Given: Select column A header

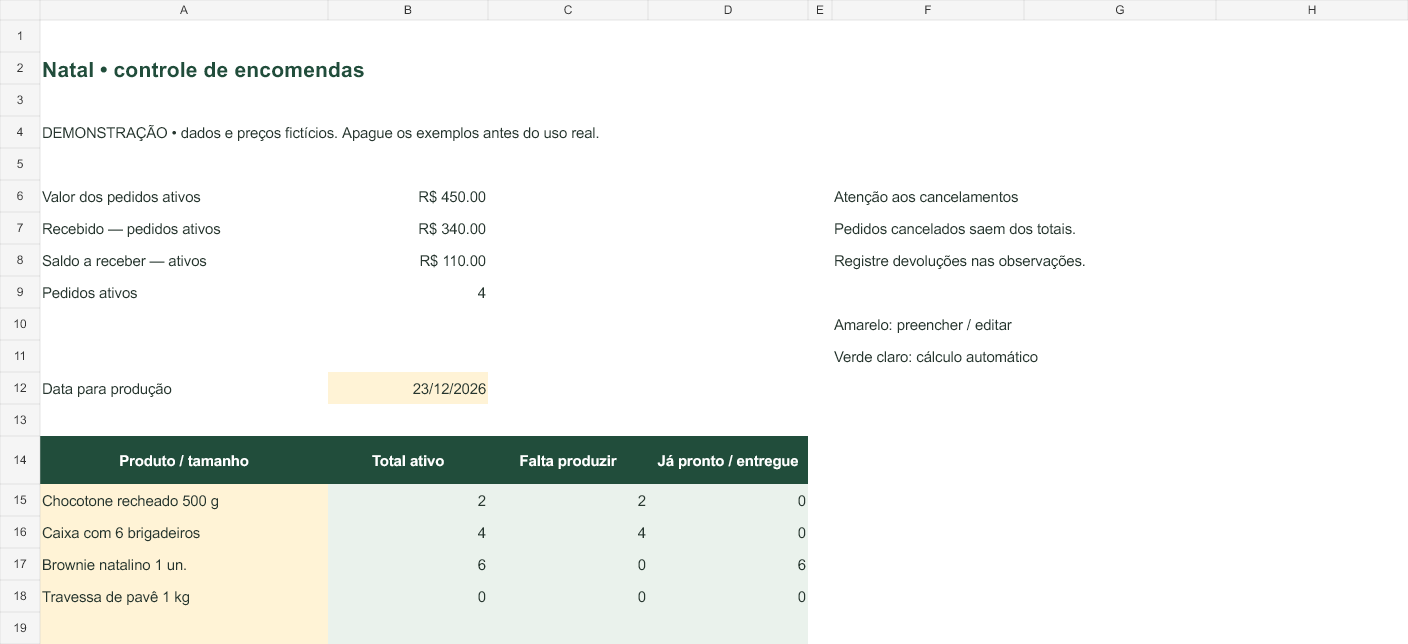Looking at the screenshot, I should [x=184, y=10].
